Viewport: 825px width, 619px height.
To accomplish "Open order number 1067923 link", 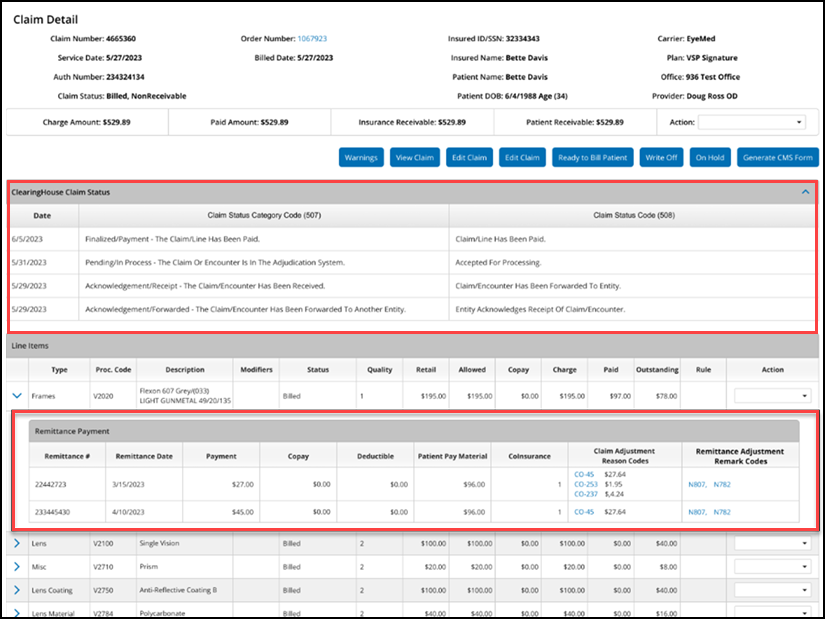I will tap(312, 39).
